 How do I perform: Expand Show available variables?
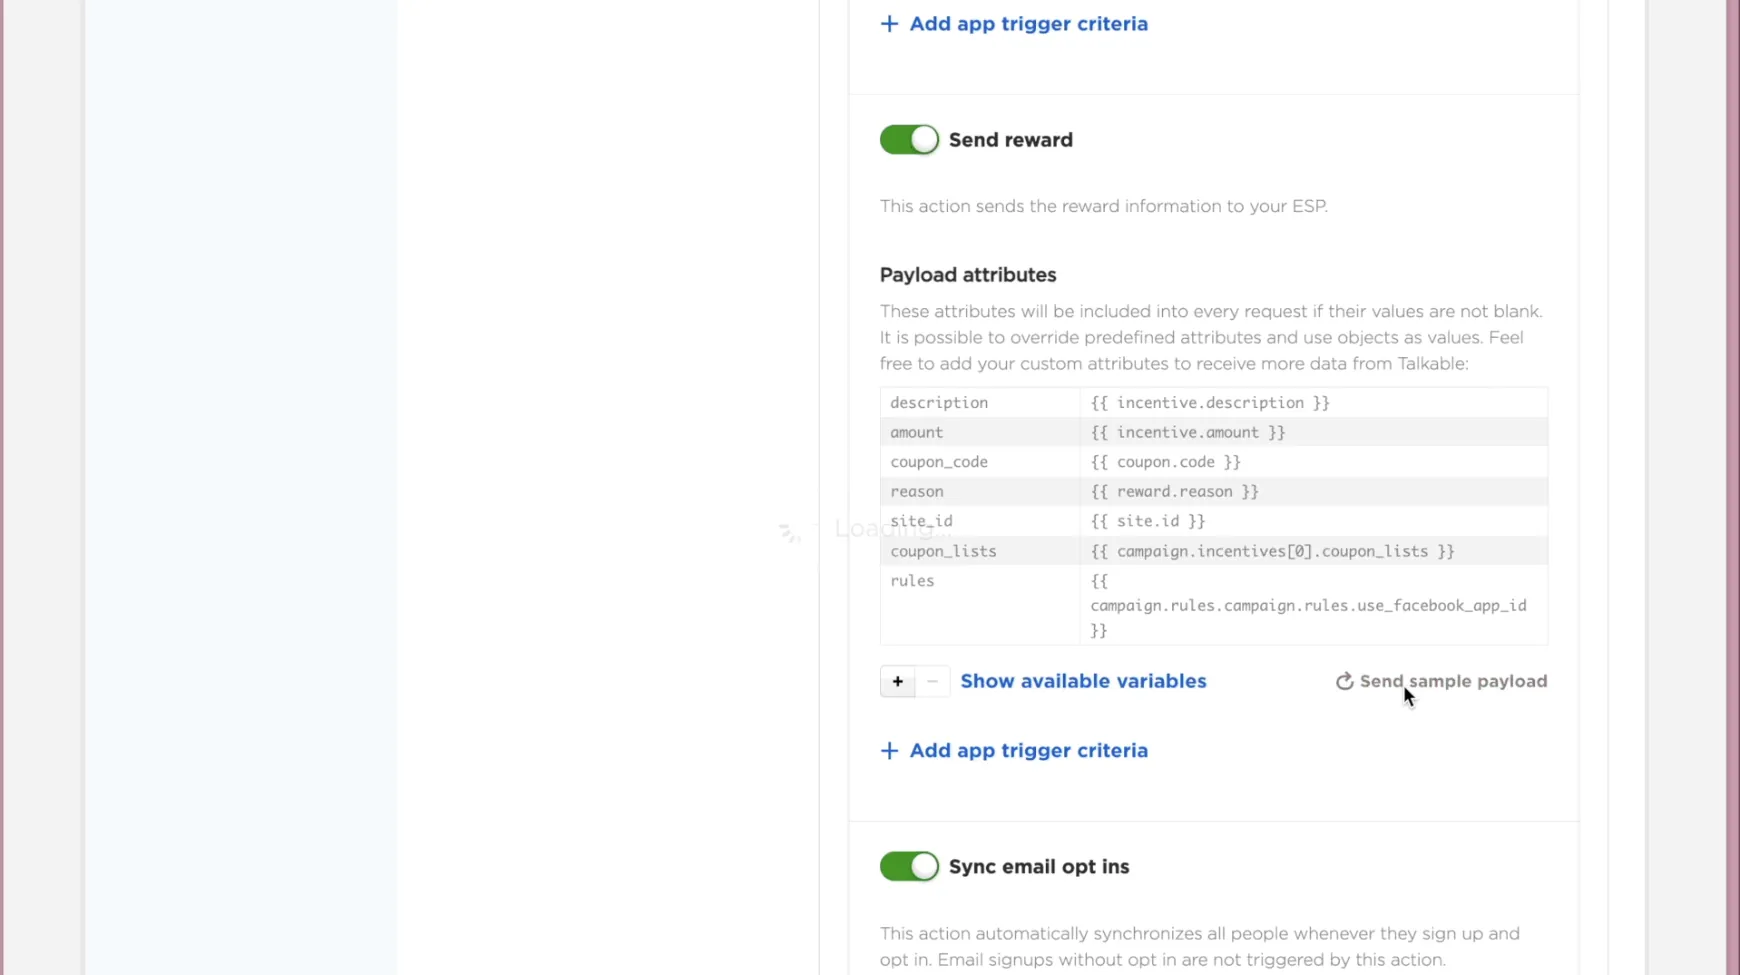pos(1083,681)
